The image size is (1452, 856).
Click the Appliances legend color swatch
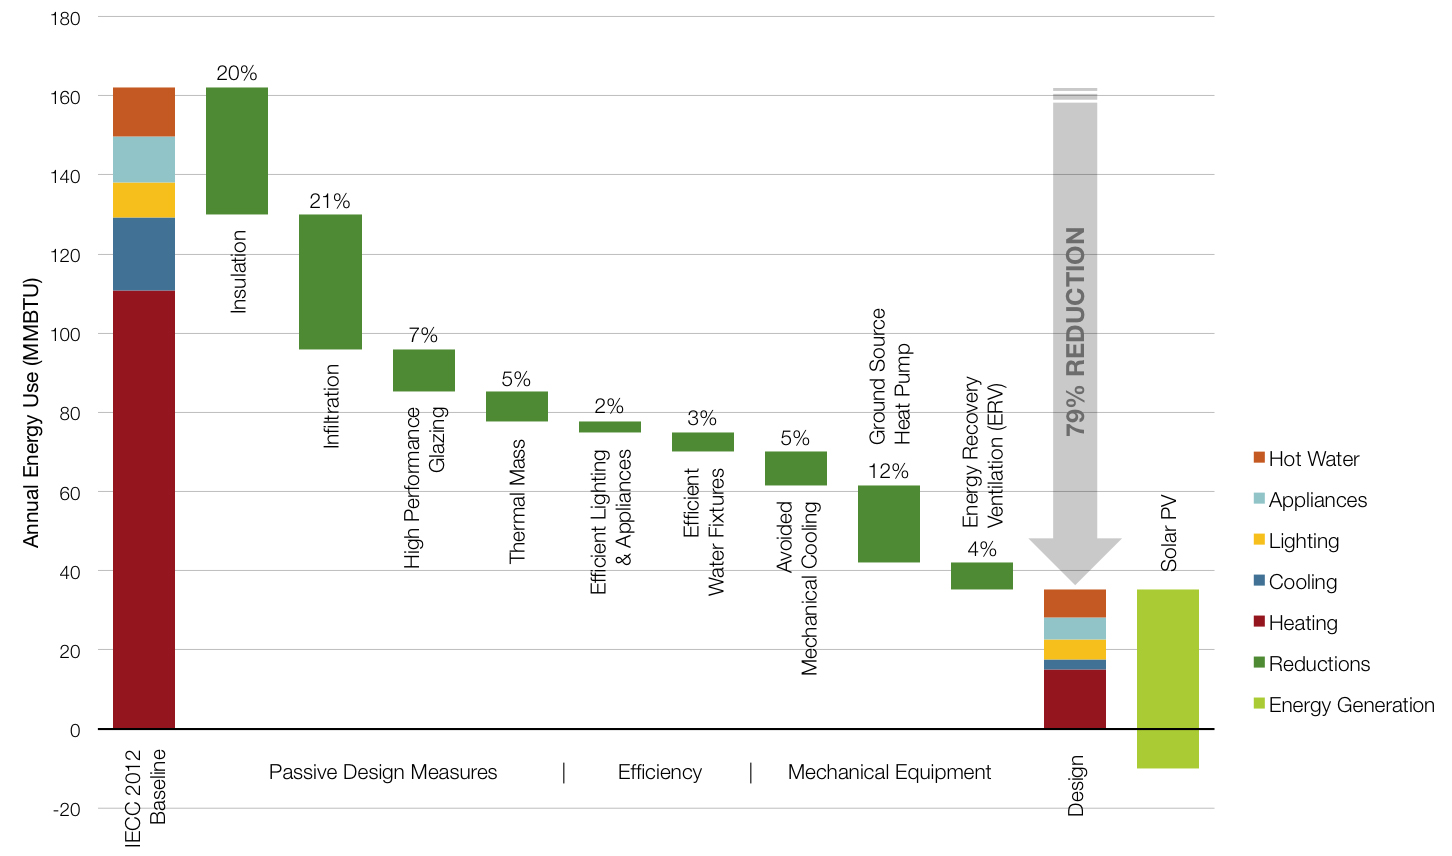[x=1259, y=499]
